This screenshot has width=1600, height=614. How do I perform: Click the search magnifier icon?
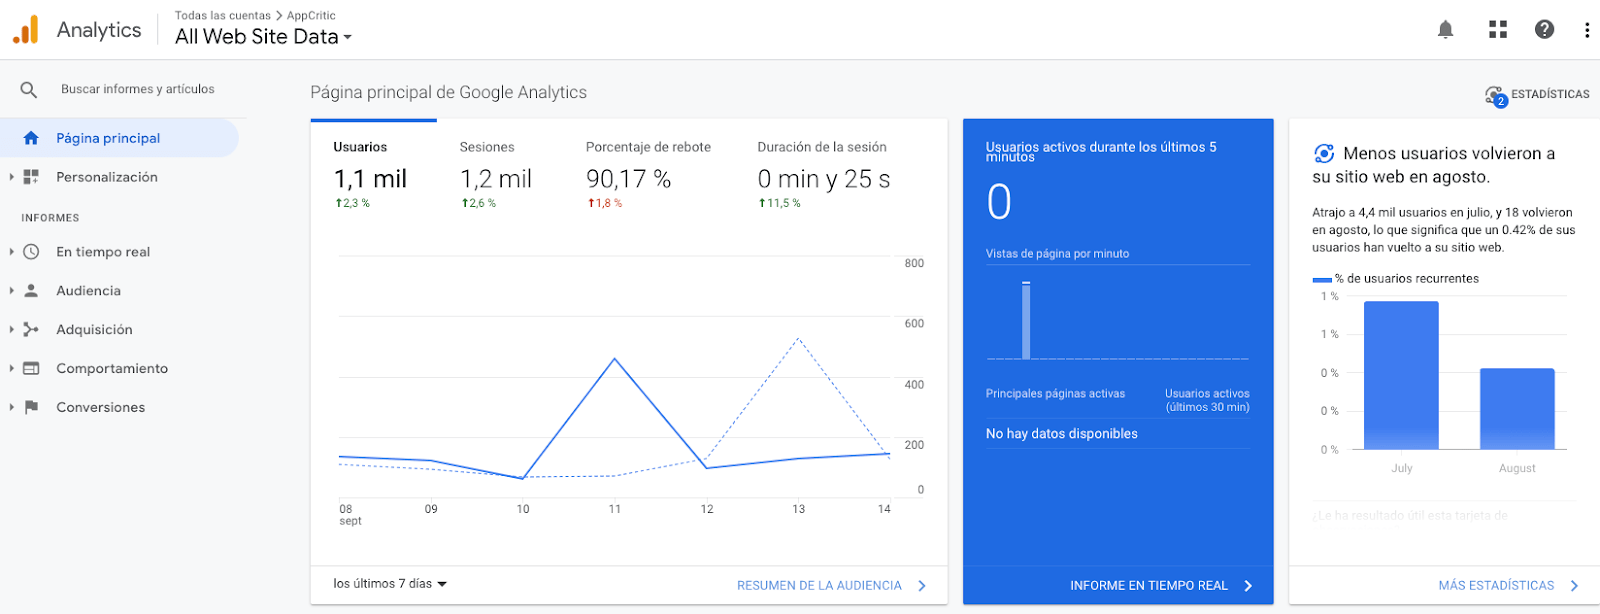click(29, 90)
